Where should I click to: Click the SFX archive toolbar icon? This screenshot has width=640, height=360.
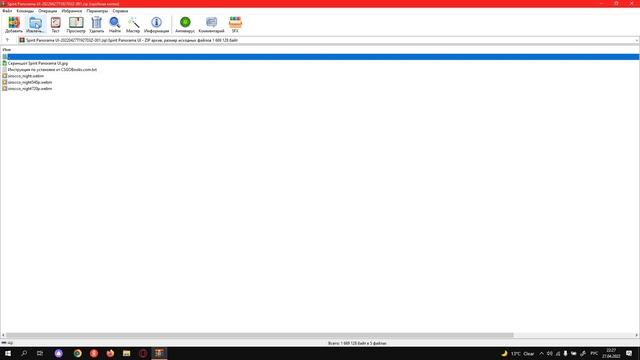[x=235, y=24]
